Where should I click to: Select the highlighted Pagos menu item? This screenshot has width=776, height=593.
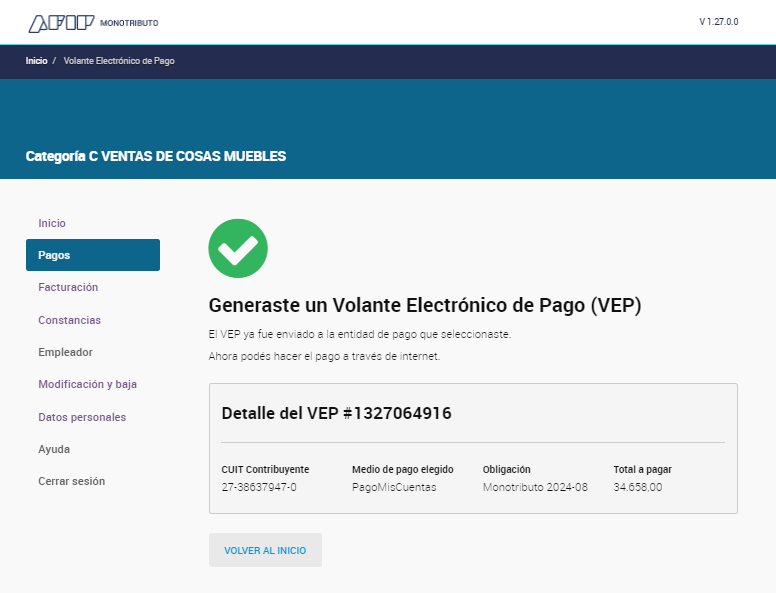93,255
